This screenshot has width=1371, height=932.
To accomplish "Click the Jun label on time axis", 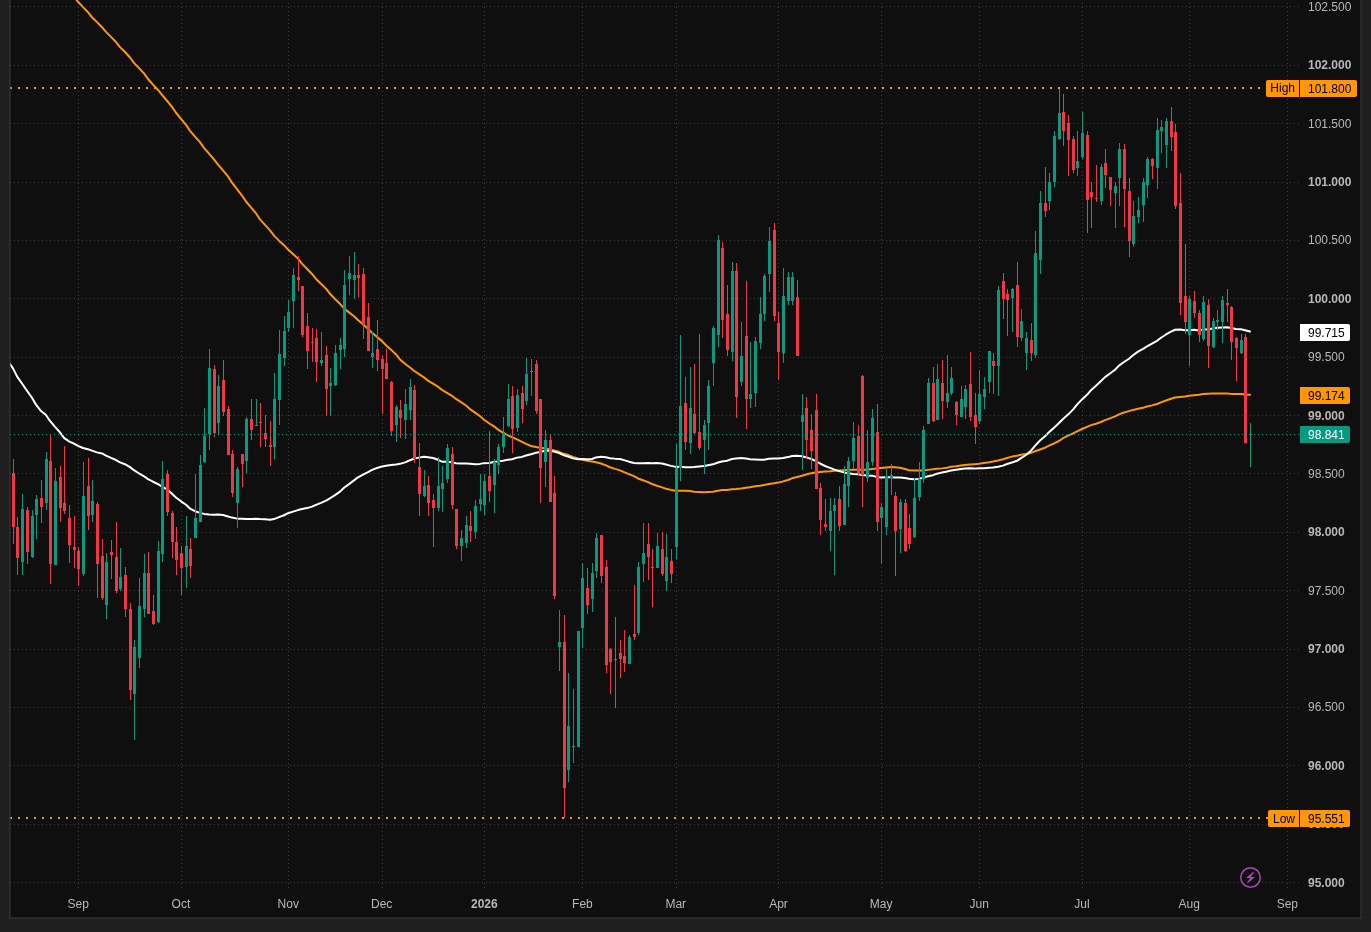I will (x=979, y=904).
